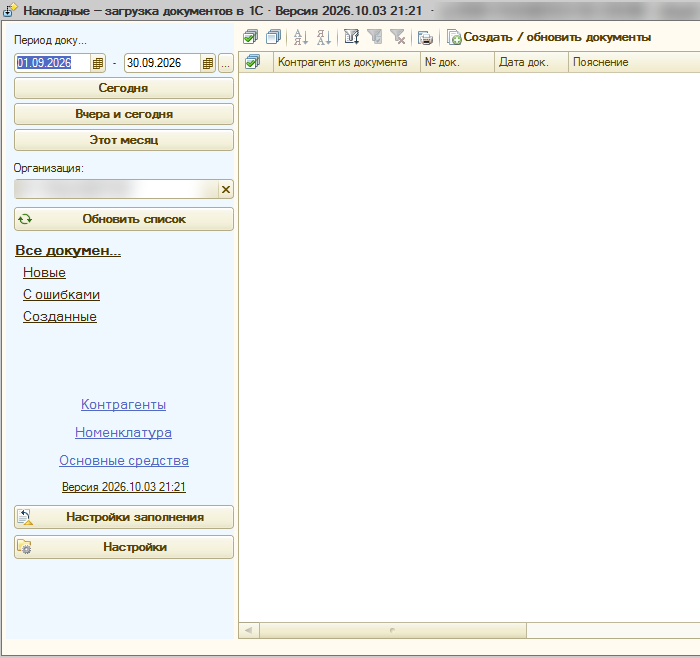
Task: Check all documents via toolbar checkmark icon
Action: pos(250,37)
